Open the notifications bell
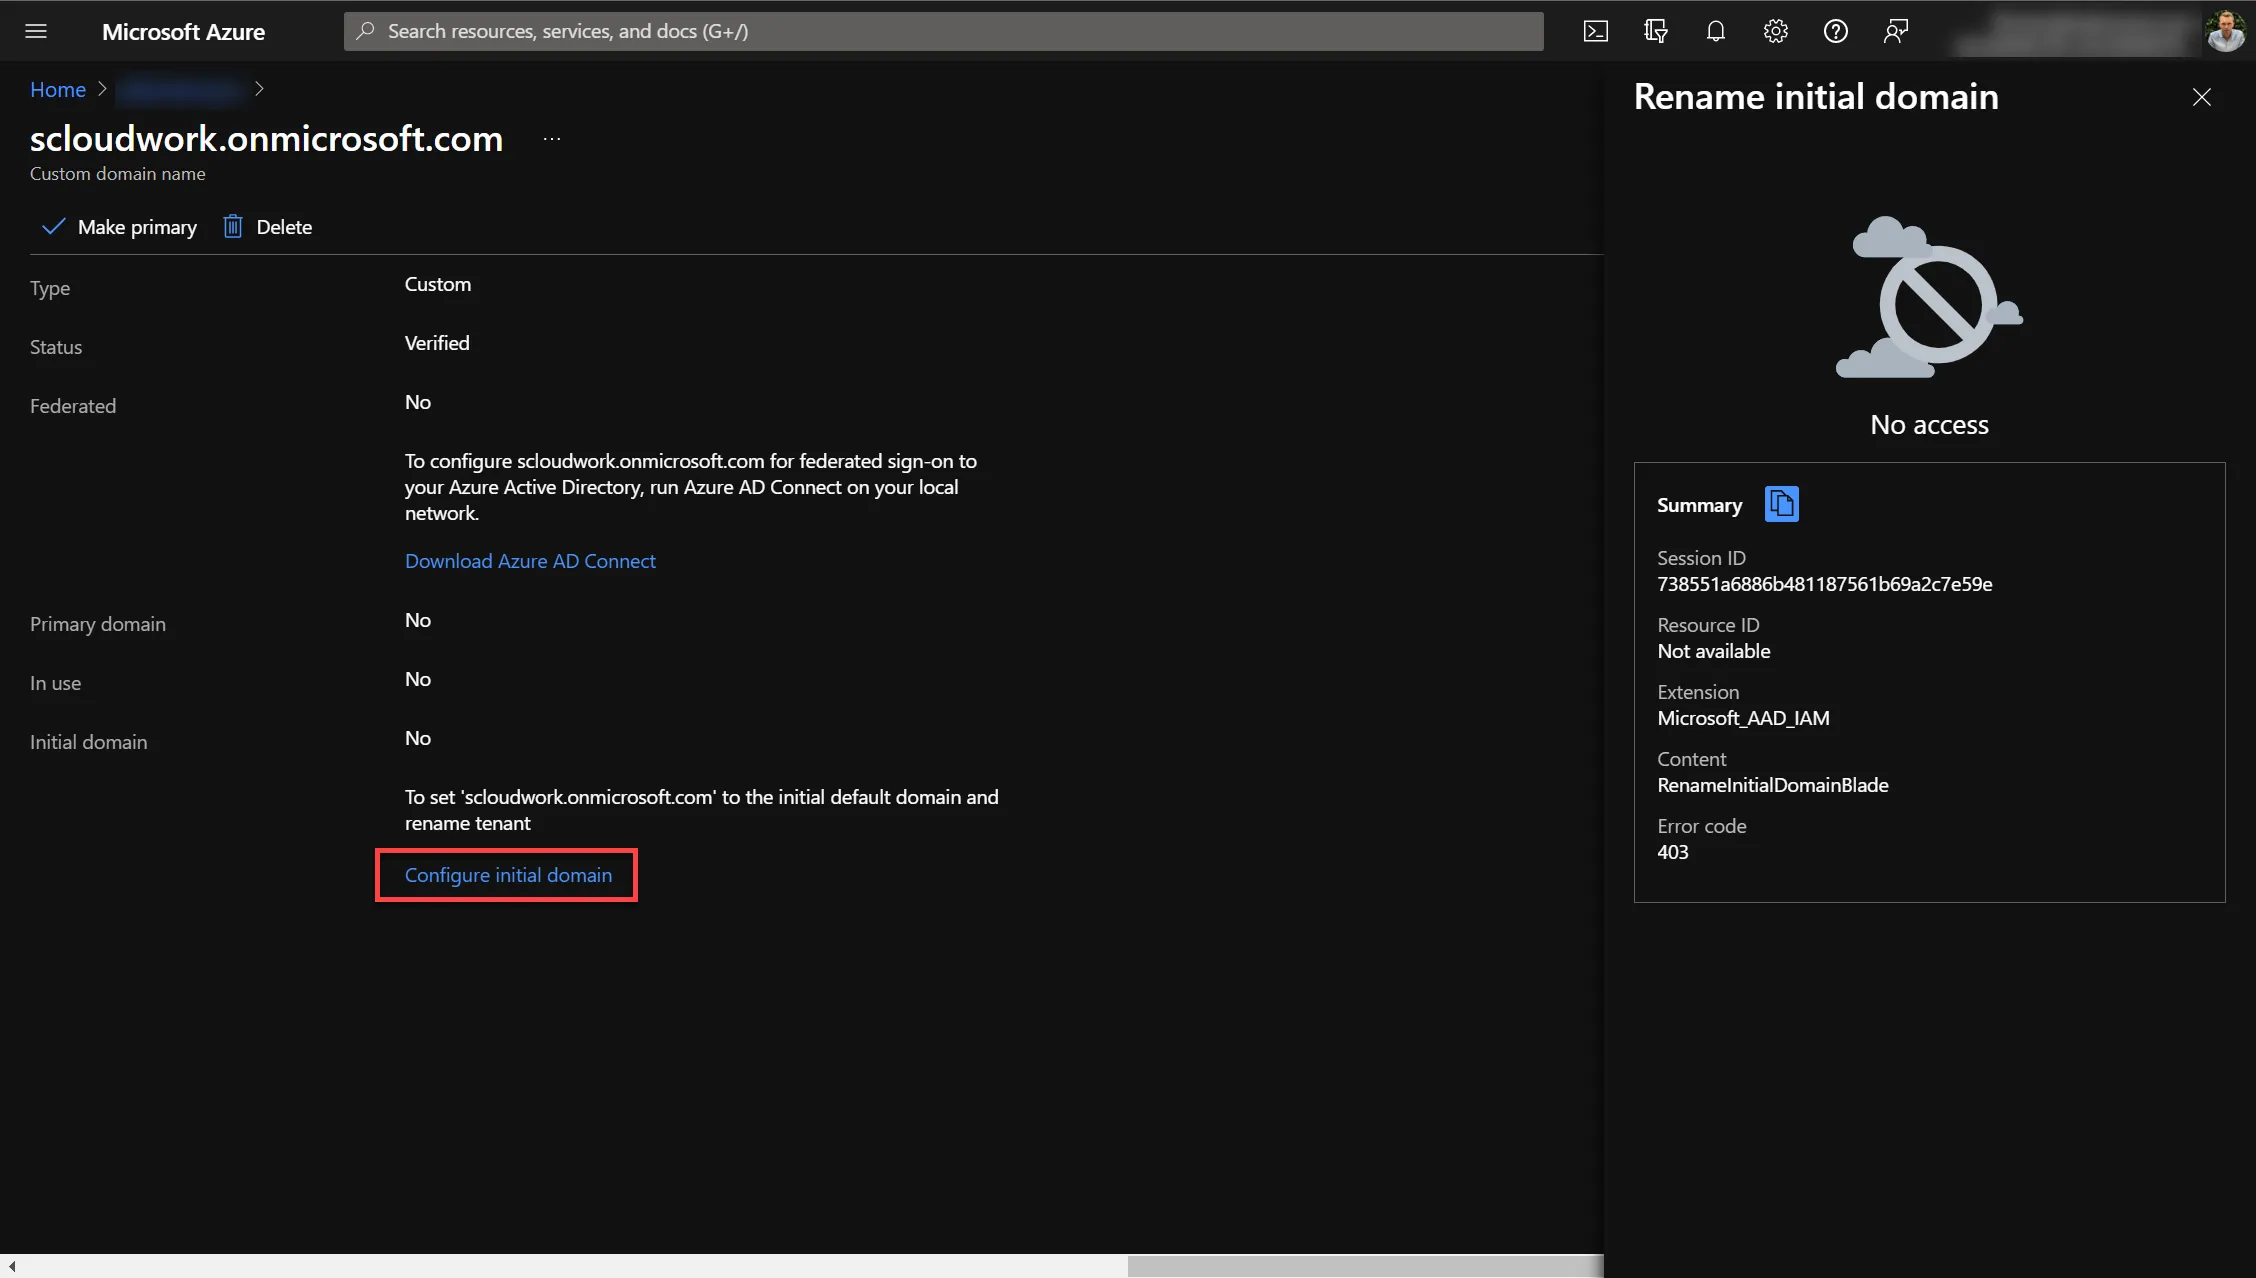Viewport: 2256px width, 1278px height. (1716, 31)
